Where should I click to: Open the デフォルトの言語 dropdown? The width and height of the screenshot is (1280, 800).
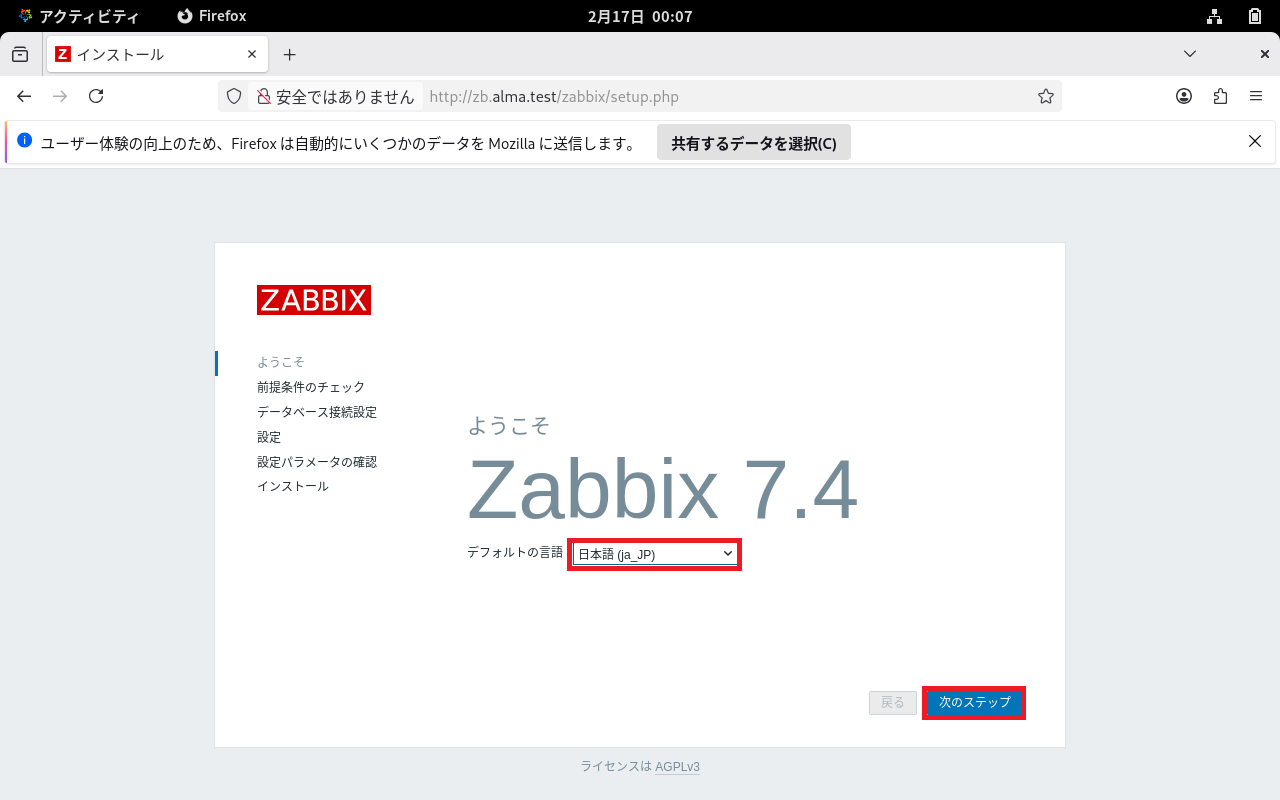tap(655, 554)
